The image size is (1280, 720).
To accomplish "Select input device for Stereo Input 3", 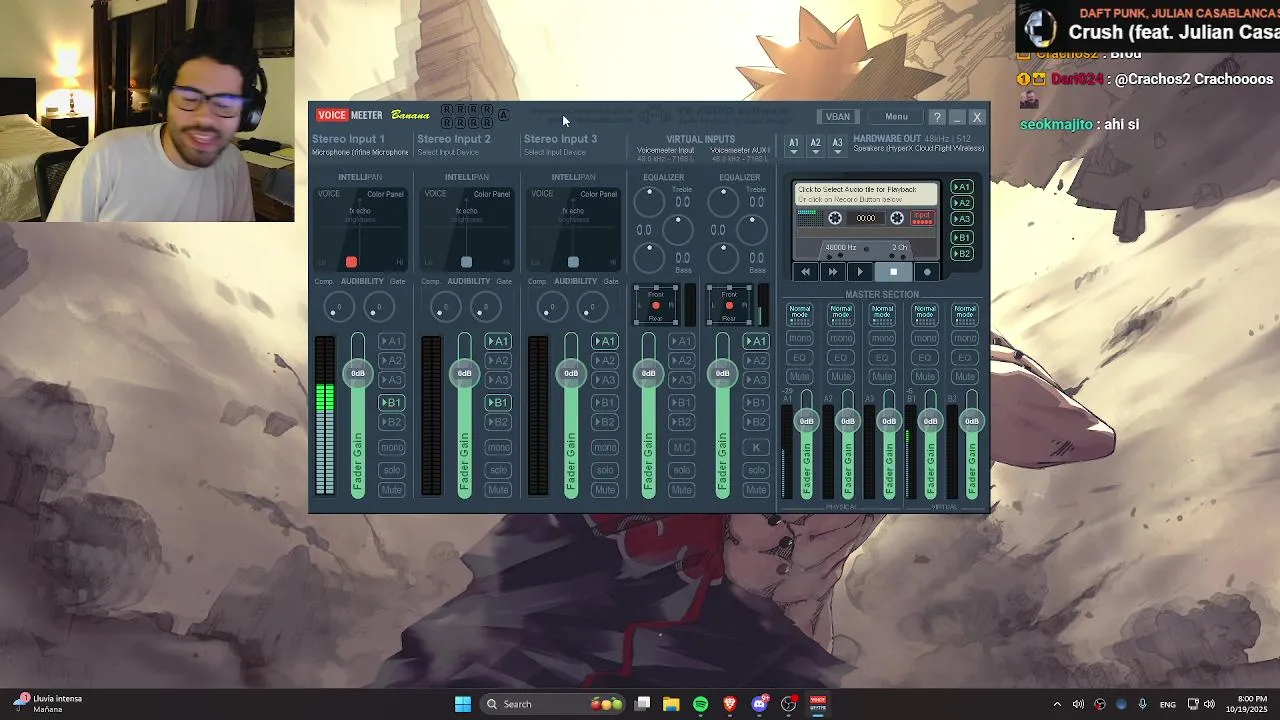I will [x=555, y=152].
